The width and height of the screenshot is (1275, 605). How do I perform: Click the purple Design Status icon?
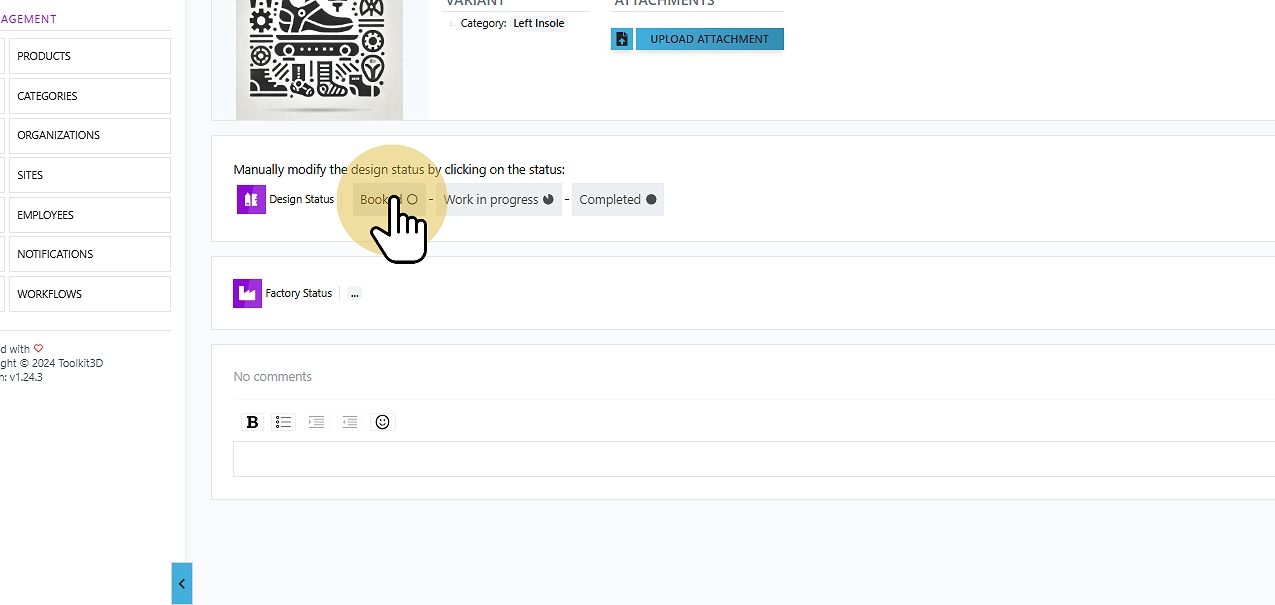[251, 199]
